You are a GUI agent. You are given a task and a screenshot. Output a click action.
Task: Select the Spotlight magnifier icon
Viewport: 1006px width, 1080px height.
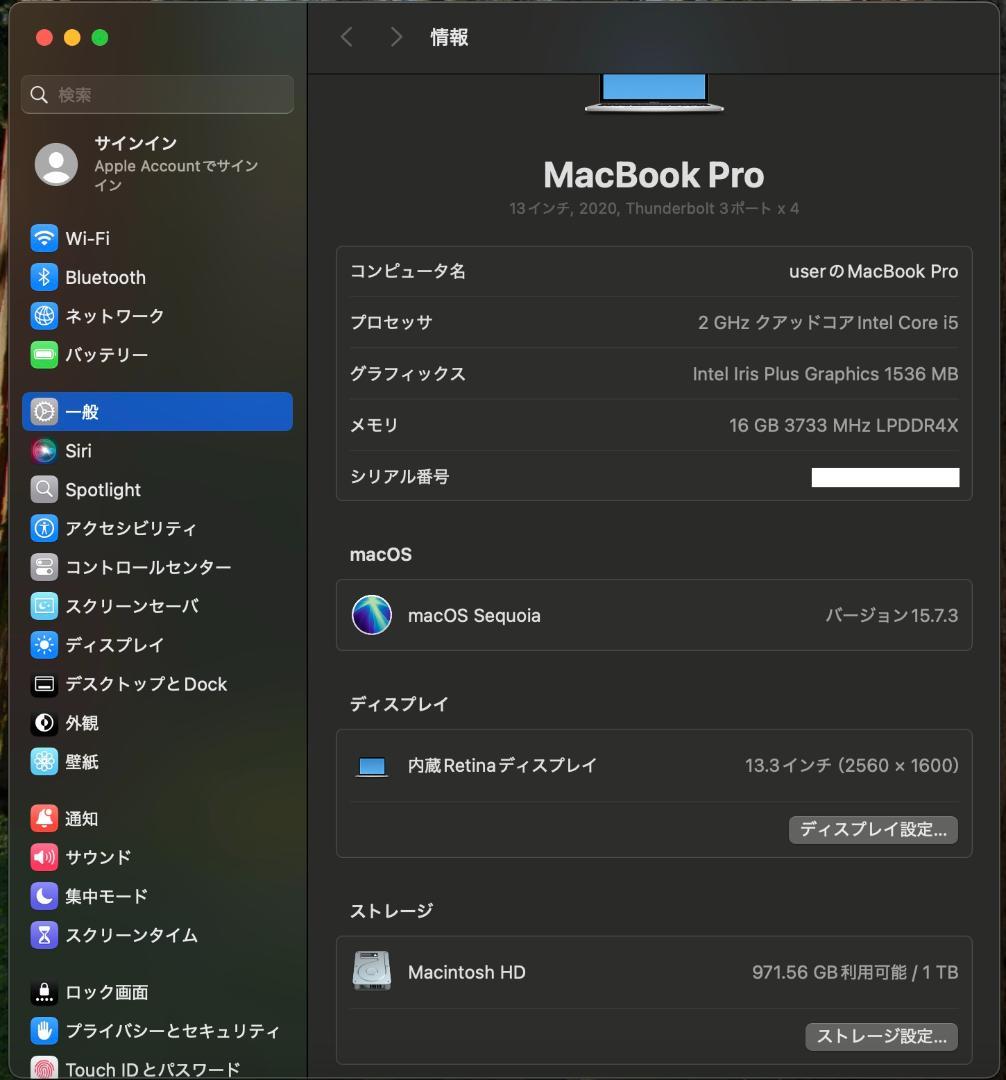tap(44, 490)
